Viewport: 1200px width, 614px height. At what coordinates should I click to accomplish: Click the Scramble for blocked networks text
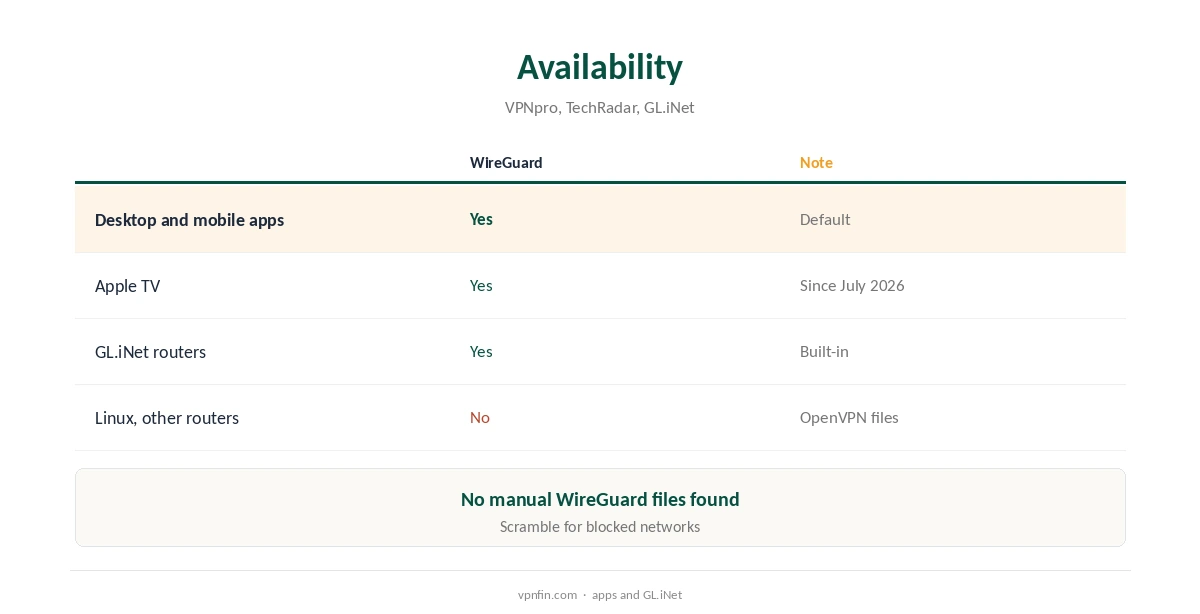600,526
